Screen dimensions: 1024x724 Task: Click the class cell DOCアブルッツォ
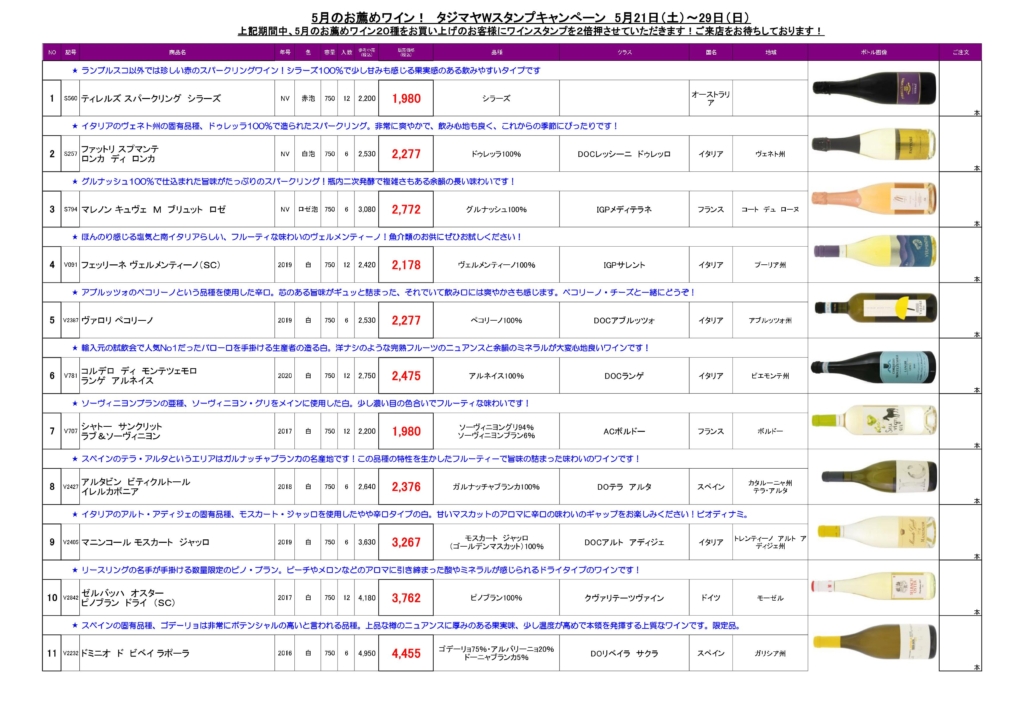point(624,321)
